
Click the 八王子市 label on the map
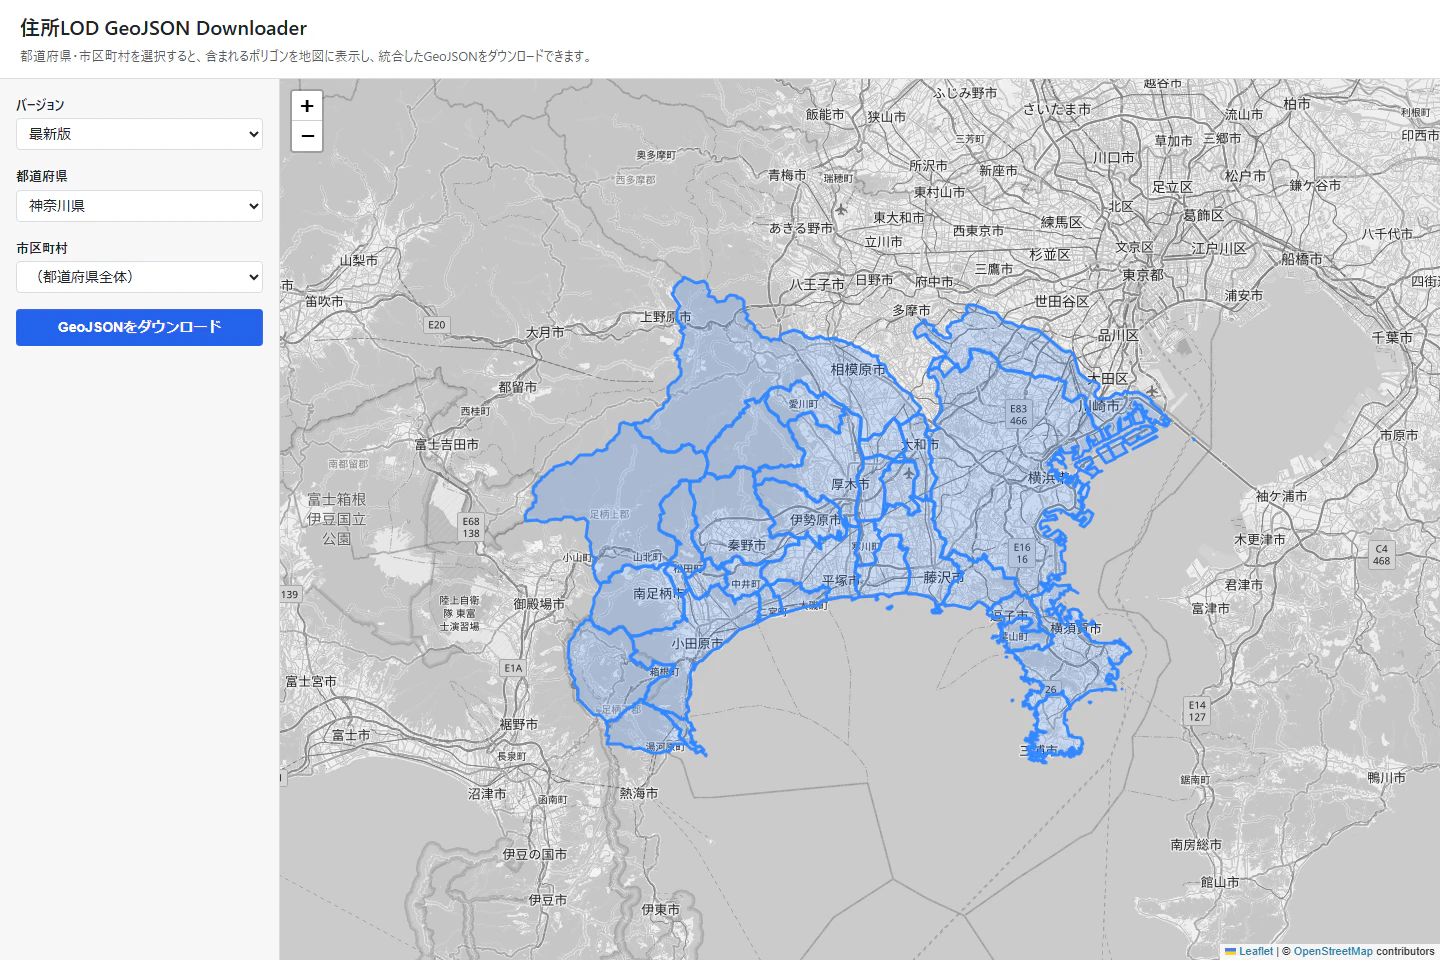(817, 285)
